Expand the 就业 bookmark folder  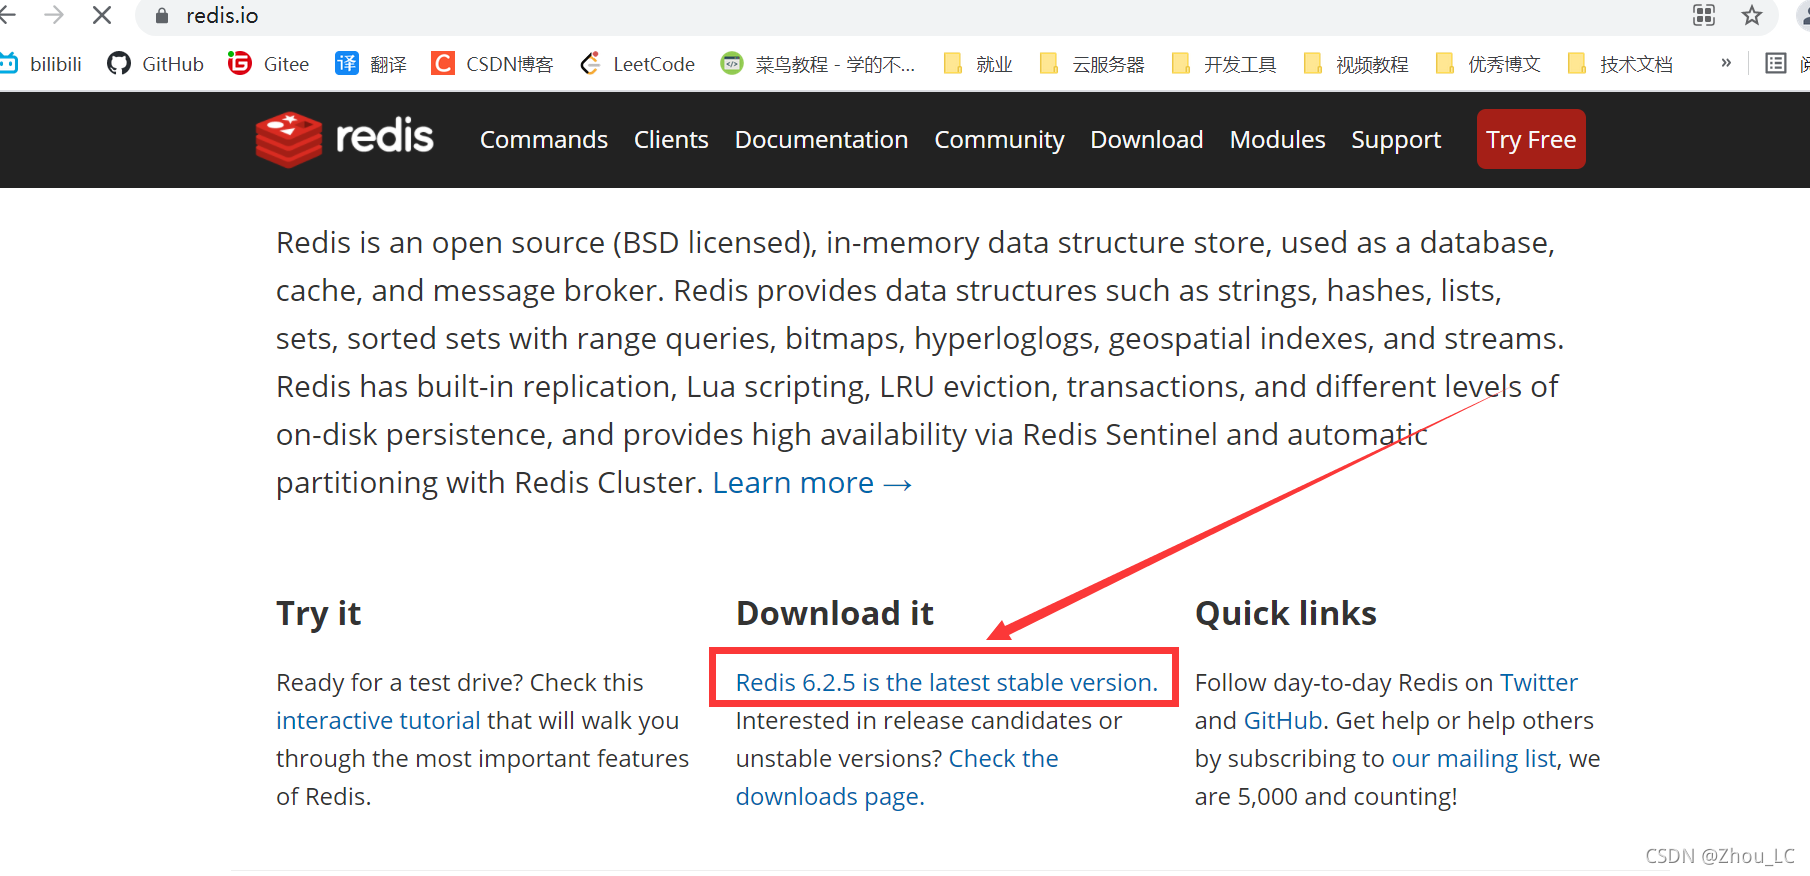coord(978,64)
